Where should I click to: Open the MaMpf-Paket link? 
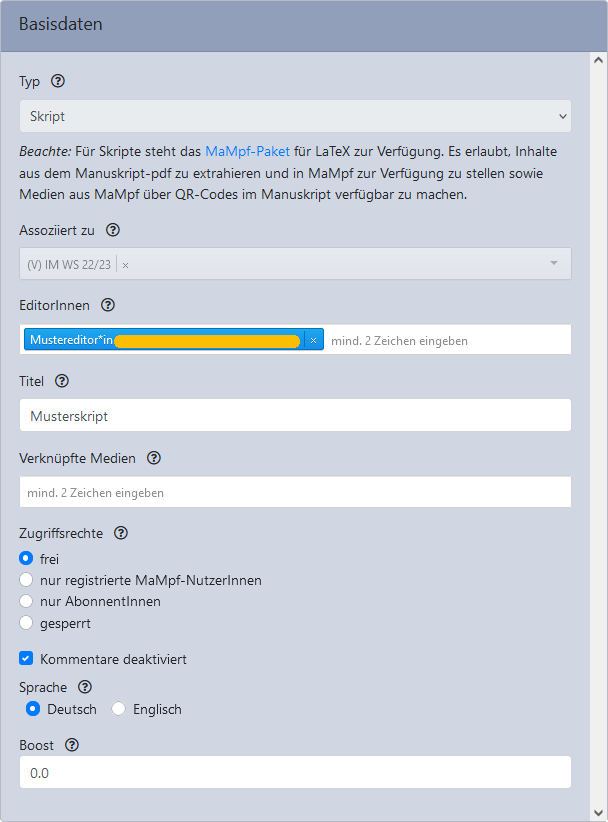pos(247,152)
